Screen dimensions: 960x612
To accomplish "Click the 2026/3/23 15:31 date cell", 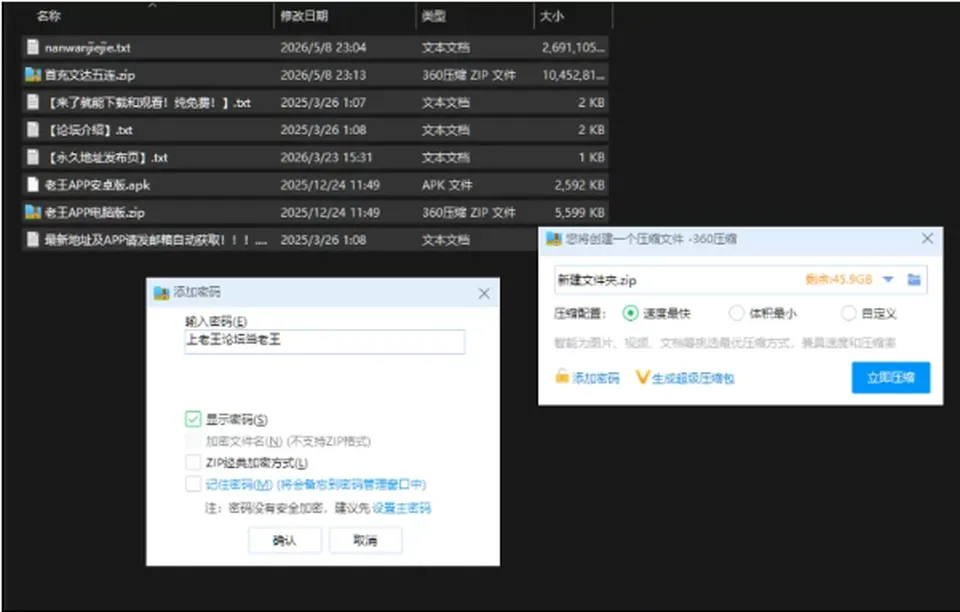I will (x=326, y=157).
